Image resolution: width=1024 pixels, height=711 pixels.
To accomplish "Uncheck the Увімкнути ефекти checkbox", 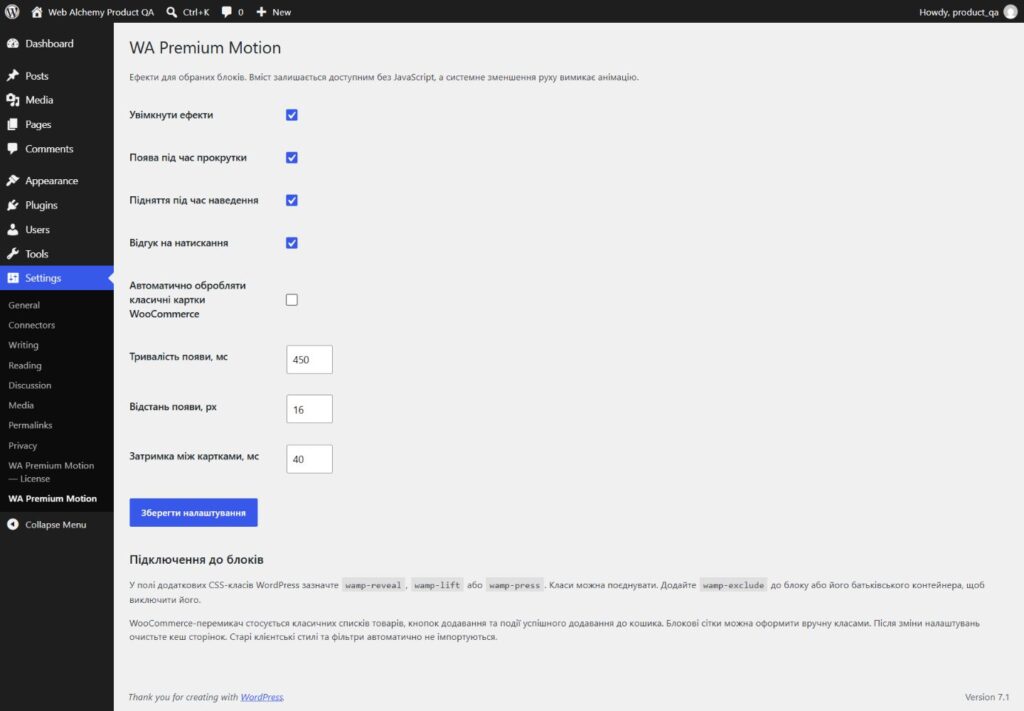I will [292, 115].
